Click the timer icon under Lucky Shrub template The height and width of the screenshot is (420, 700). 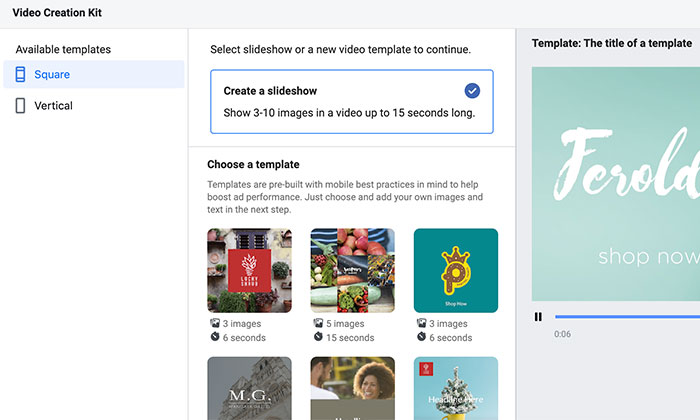tap(215, 337)
